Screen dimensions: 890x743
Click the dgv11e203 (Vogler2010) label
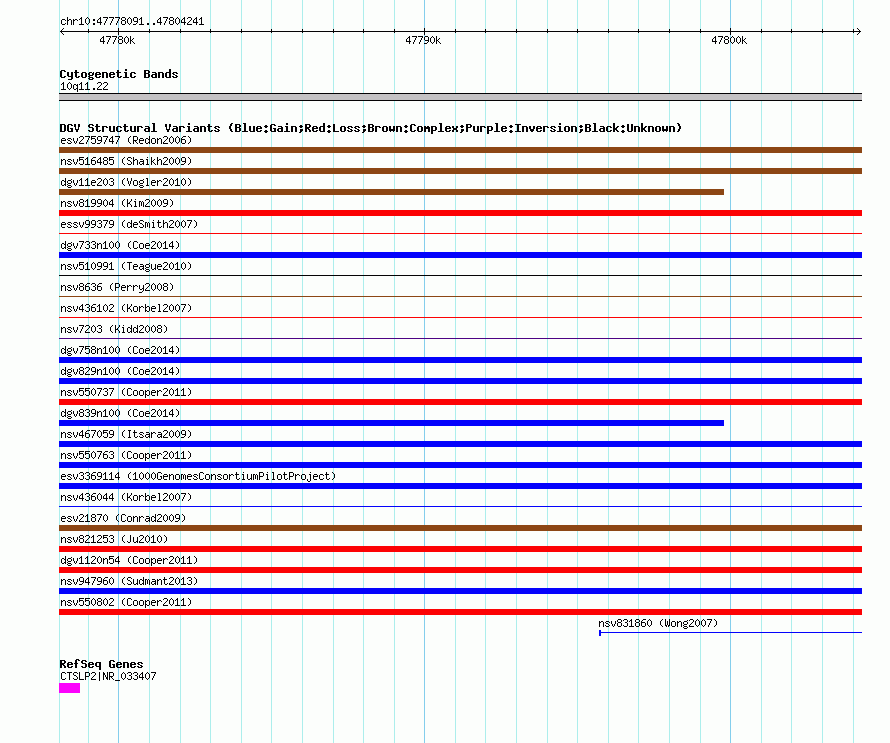pos(126,182)
